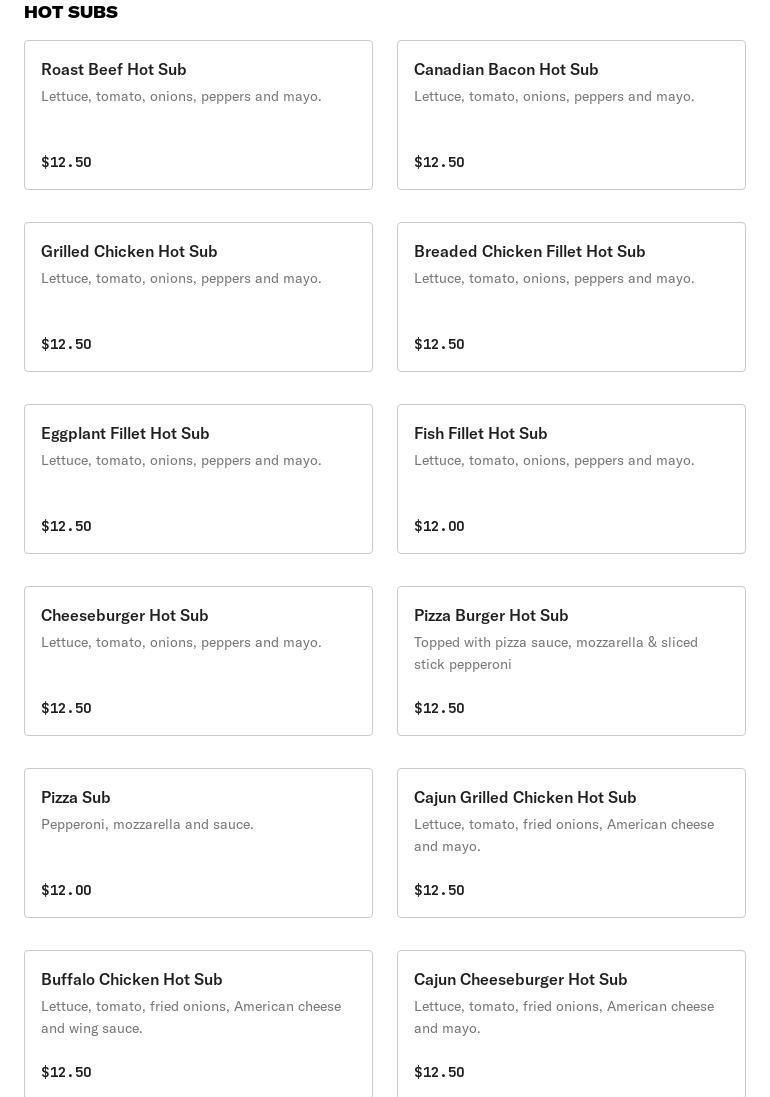770x1097 pixels.
Task: Open the Cajun Grilled Chicken Hot Sub
Action: (571, 843)
